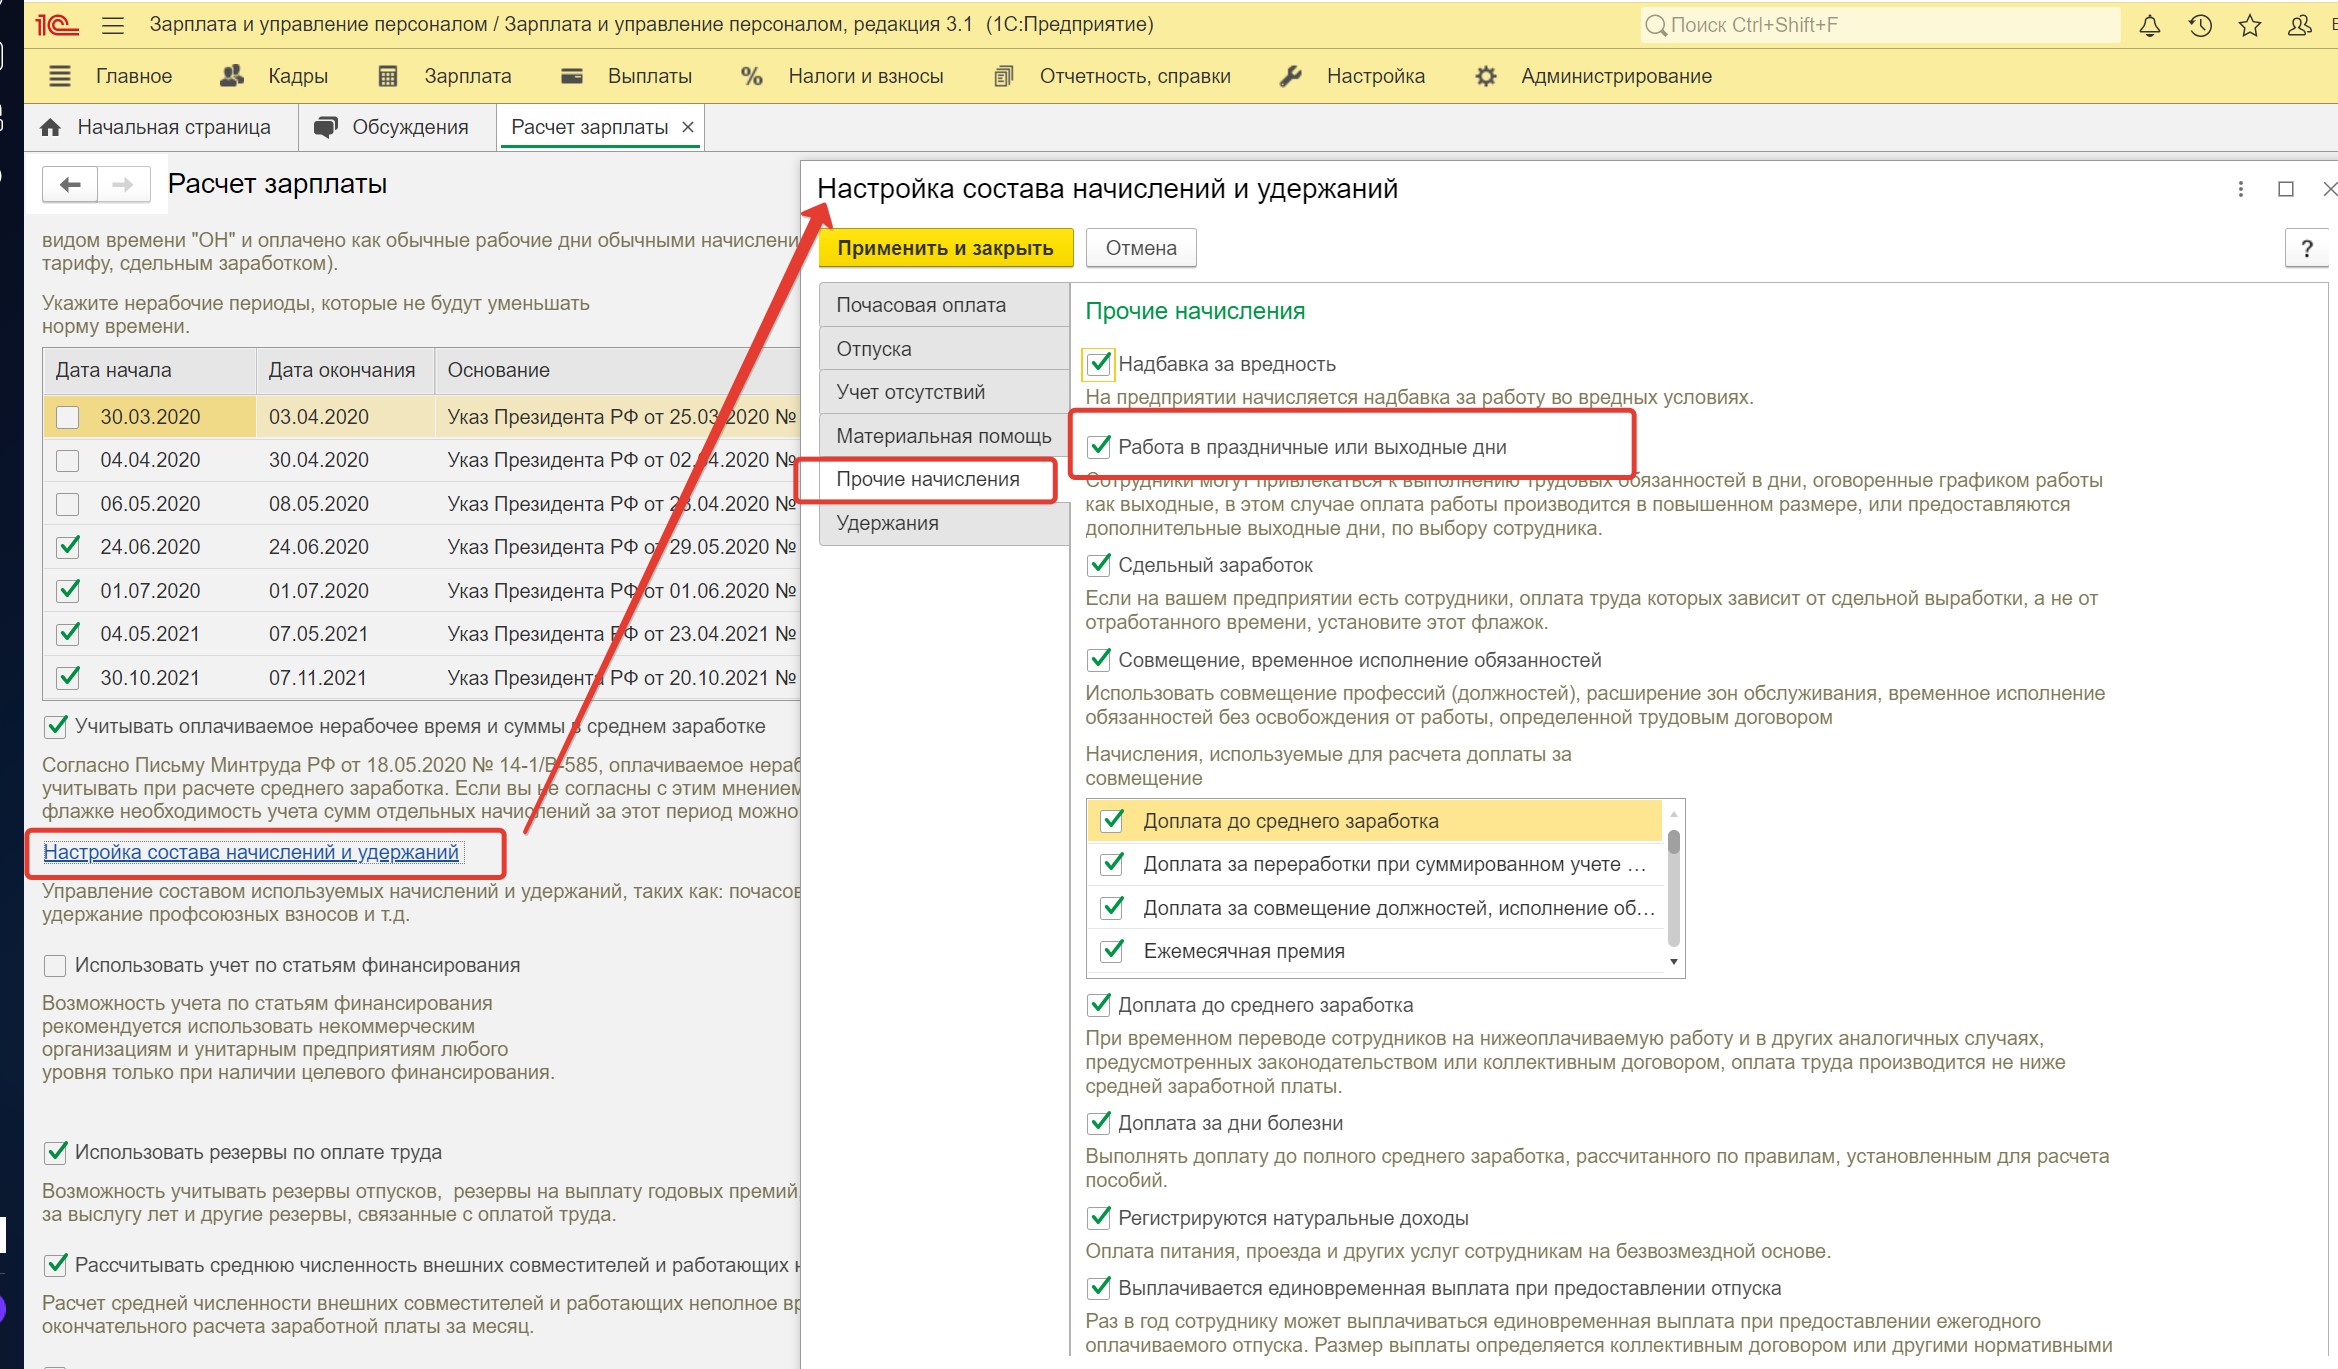Uncheck Сдельный заработок checkbox
Viewport: 2338px width, 1369px height.
pyautogui.click(x=1099, y=564)
